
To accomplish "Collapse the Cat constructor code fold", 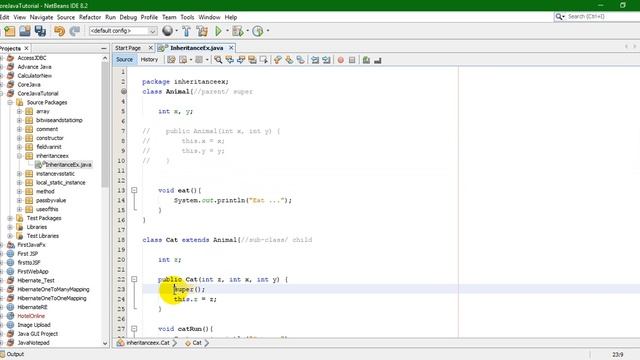I will point(134,279).
